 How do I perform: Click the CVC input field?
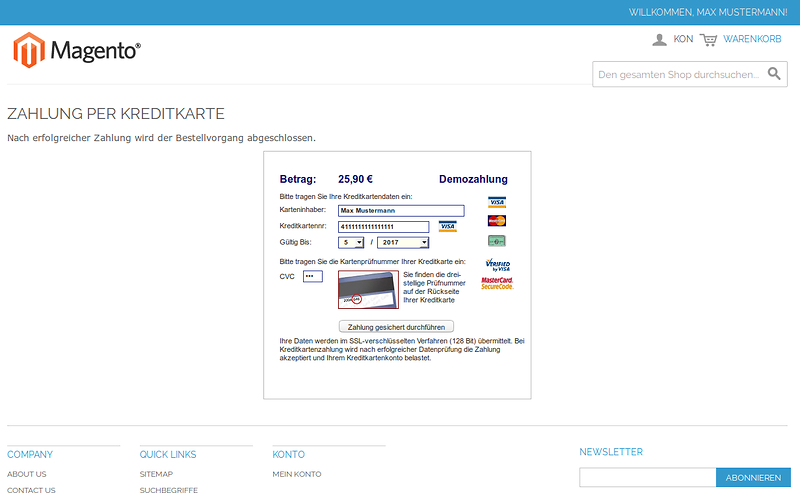(313, 276)
